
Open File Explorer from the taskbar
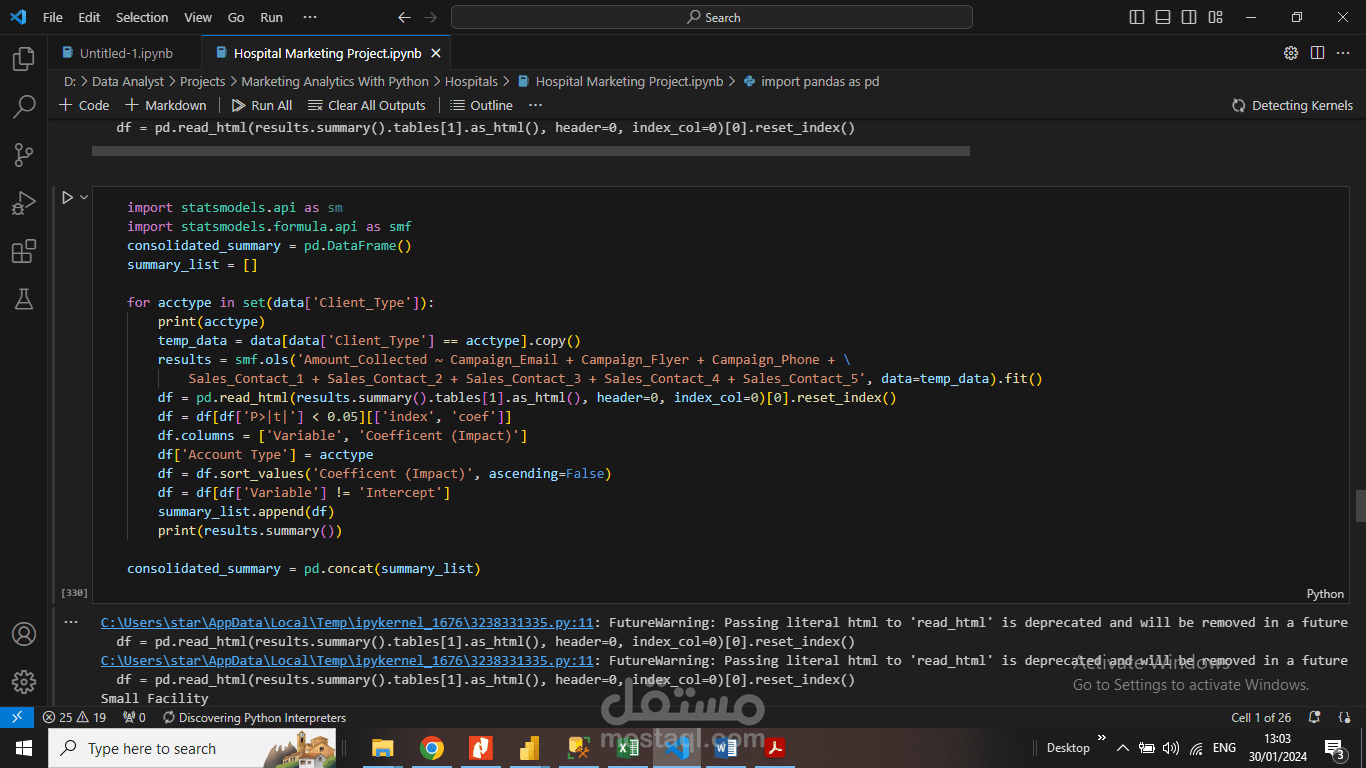click(382, 748)
